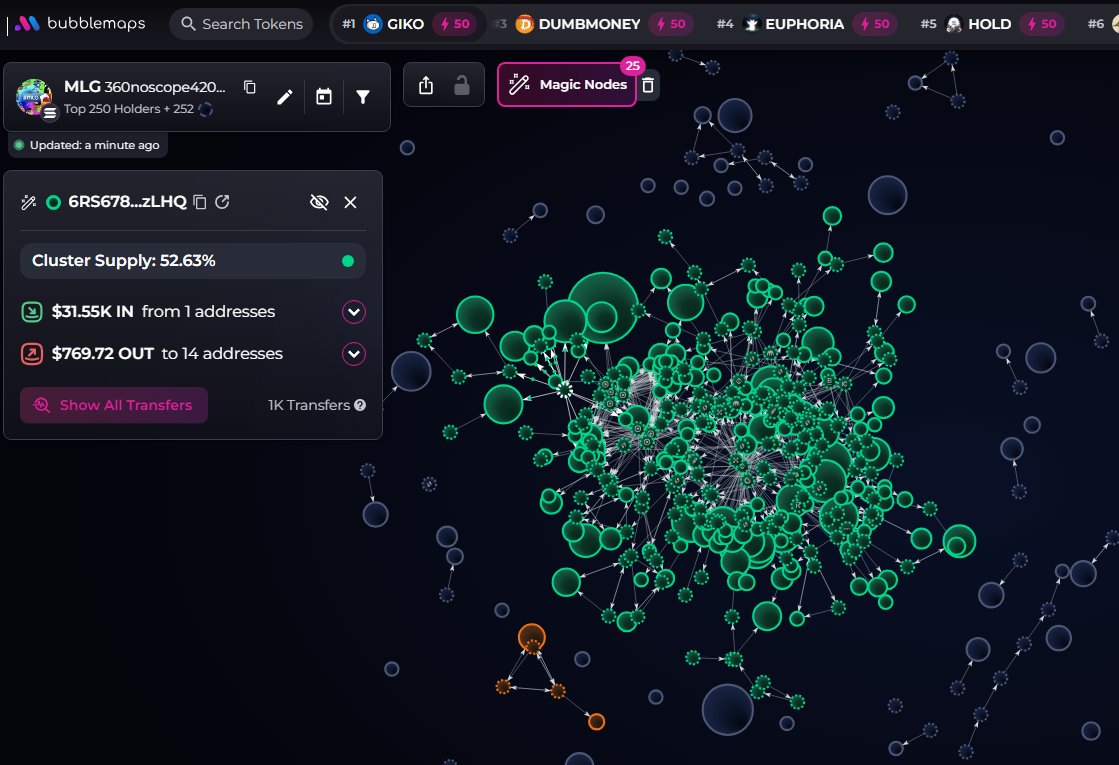This screenshot has height=765, width=1119.
Task: Copy the 6RS678...zLHQ wallet address
Action: click(200, 202)
